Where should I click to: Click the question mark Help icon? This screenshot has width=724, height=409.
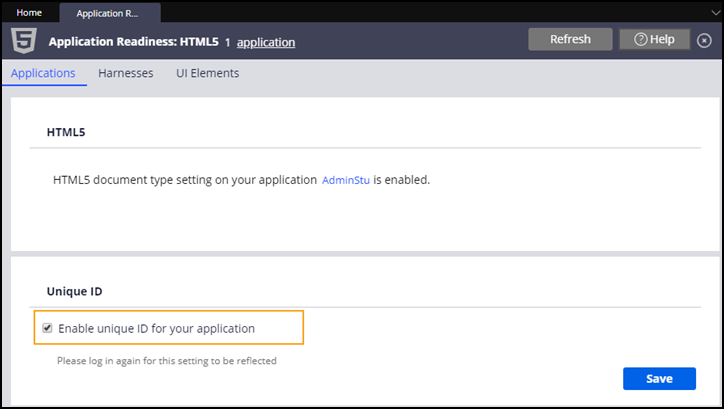tap(641, 40)
